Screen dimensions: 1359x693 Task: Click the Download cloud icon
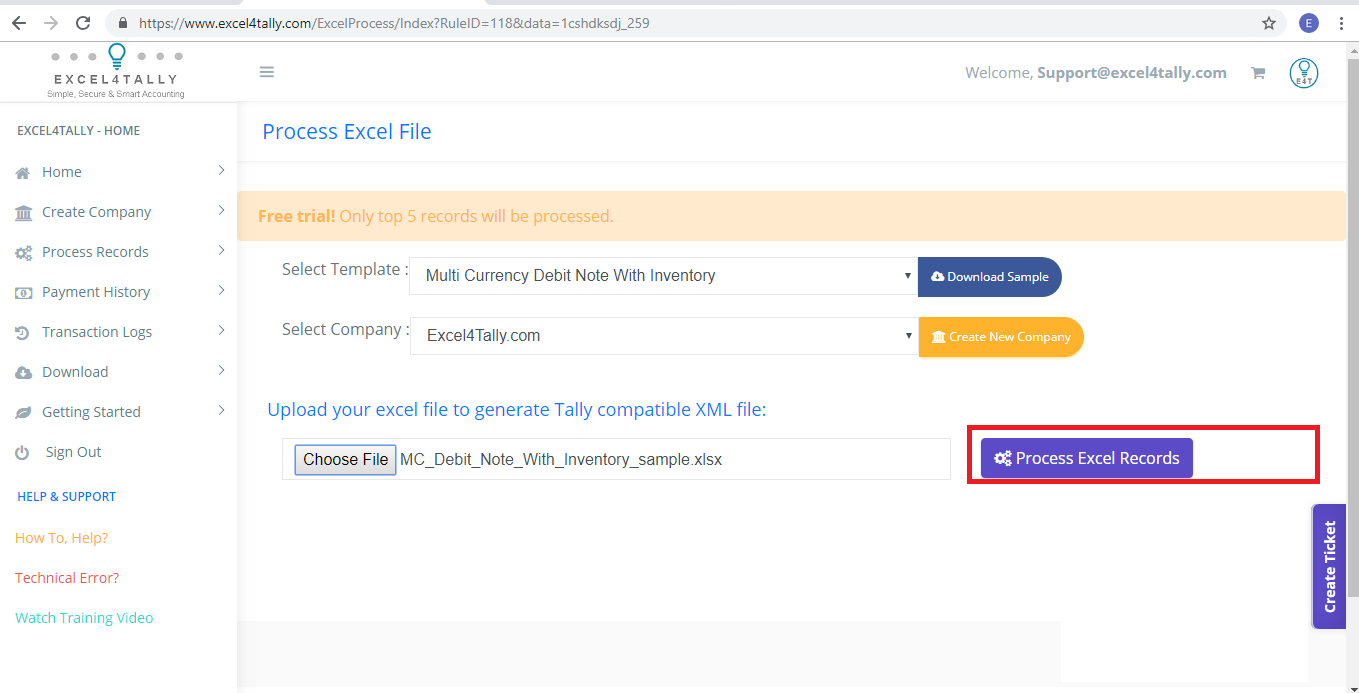point(23,373)
